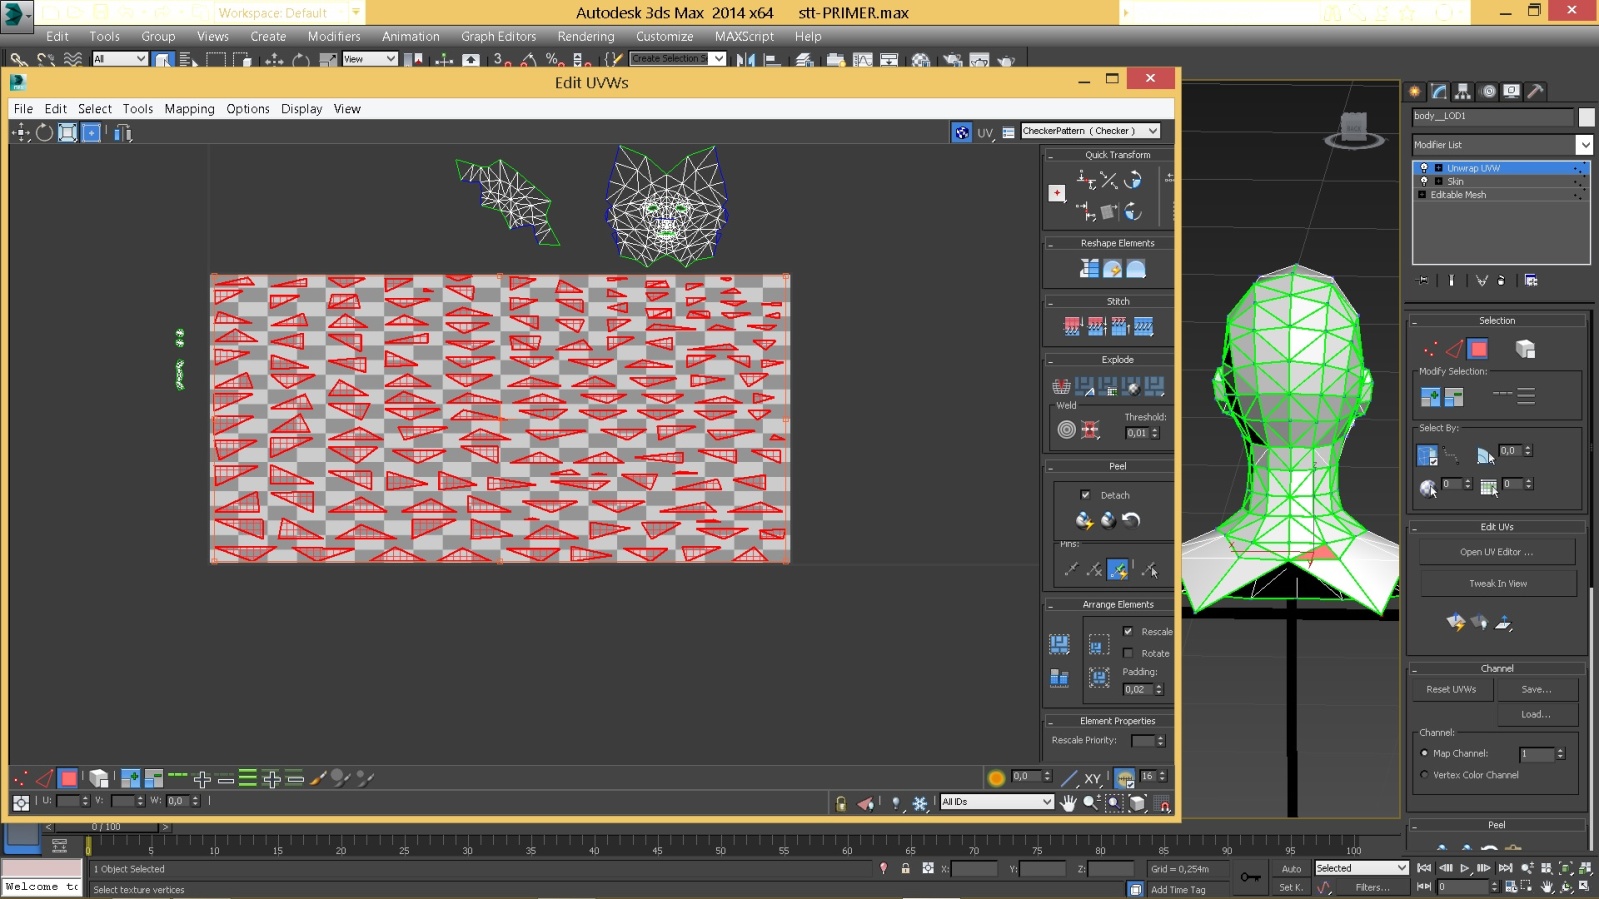Open the Utilities hammer tab in command panel

[1535, 91]
